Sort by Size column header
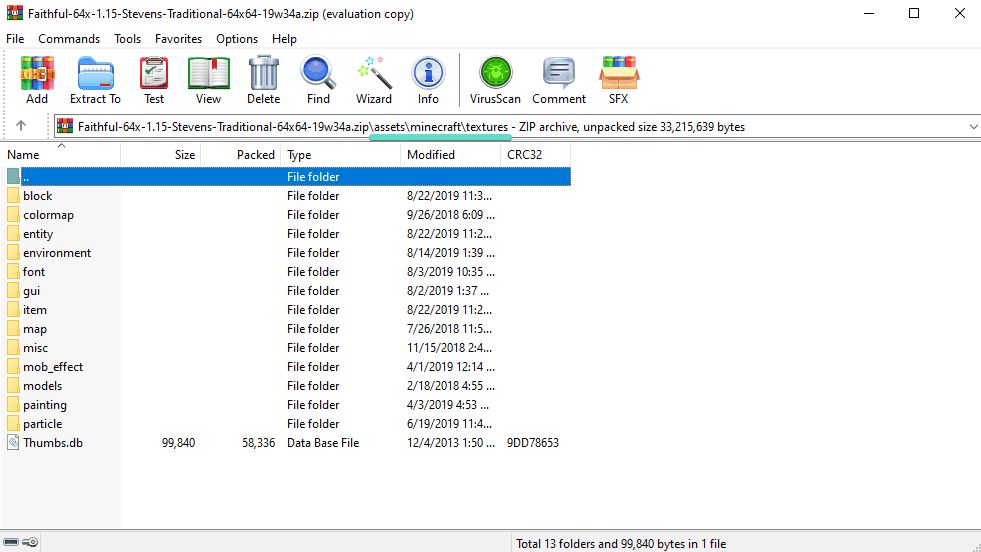981x552 pixels. click(161, 155)
